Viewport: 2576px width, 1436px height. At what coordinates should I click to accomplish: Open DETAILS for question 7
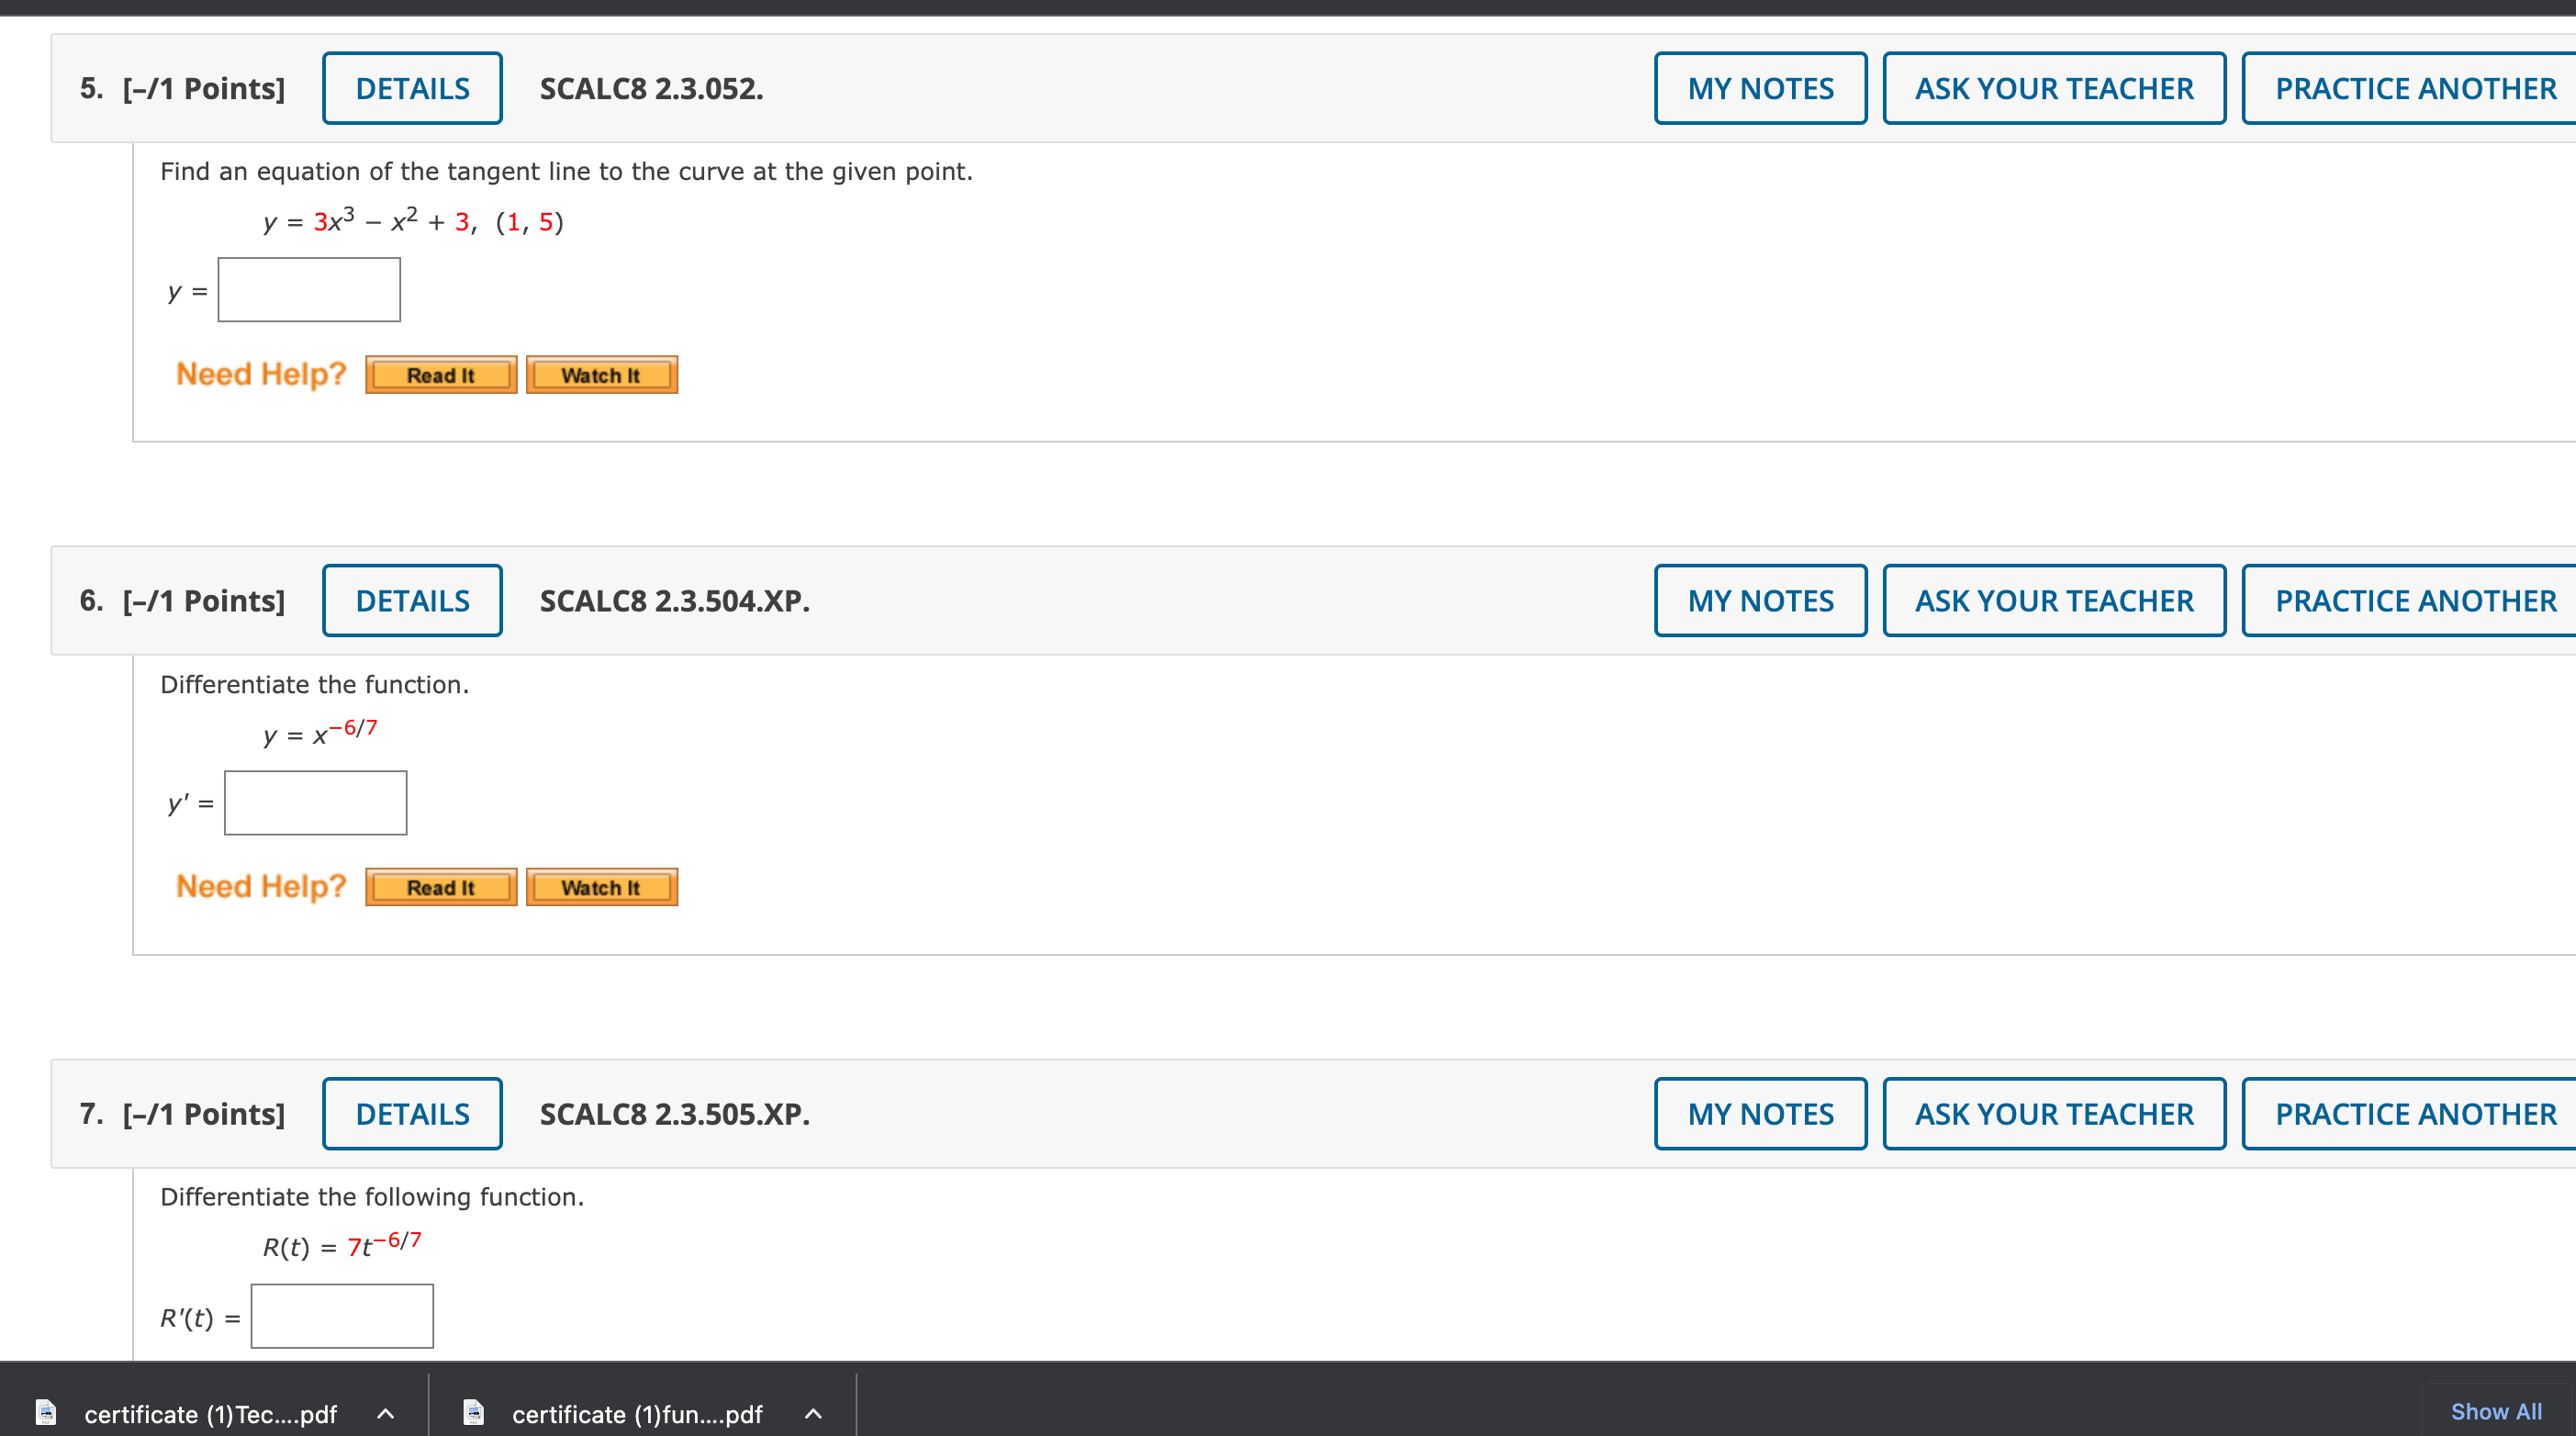412,1113
